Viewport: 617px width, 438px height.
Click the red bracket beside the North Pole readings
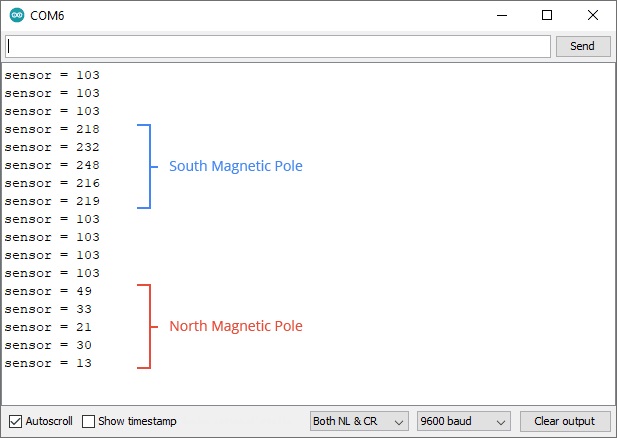pos(148,326)
